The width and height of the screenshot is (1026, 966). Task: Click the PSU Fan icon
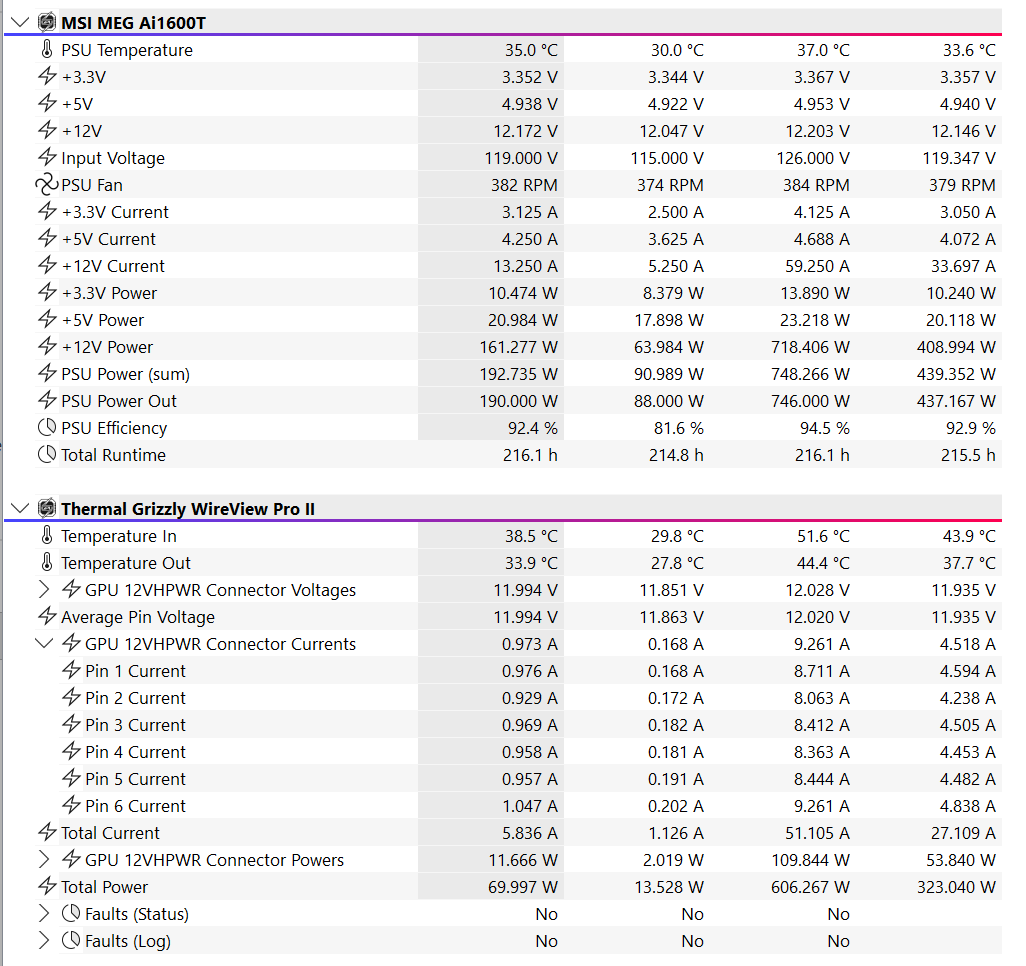(x=47, y=185)
